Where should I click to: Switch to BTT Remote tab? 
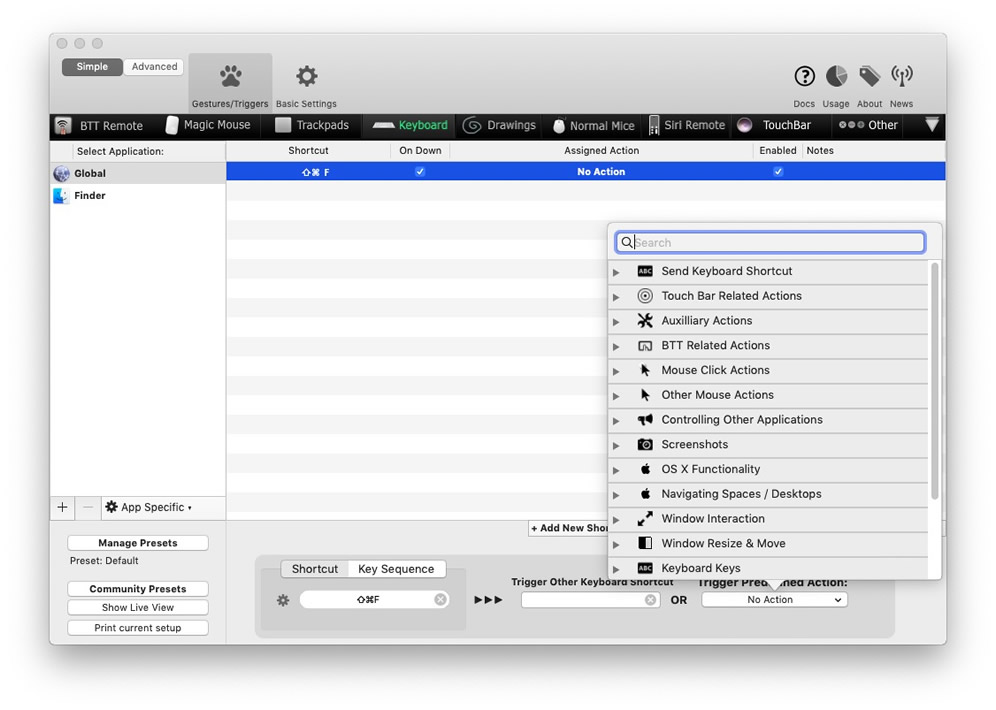[x=100, y=126]
